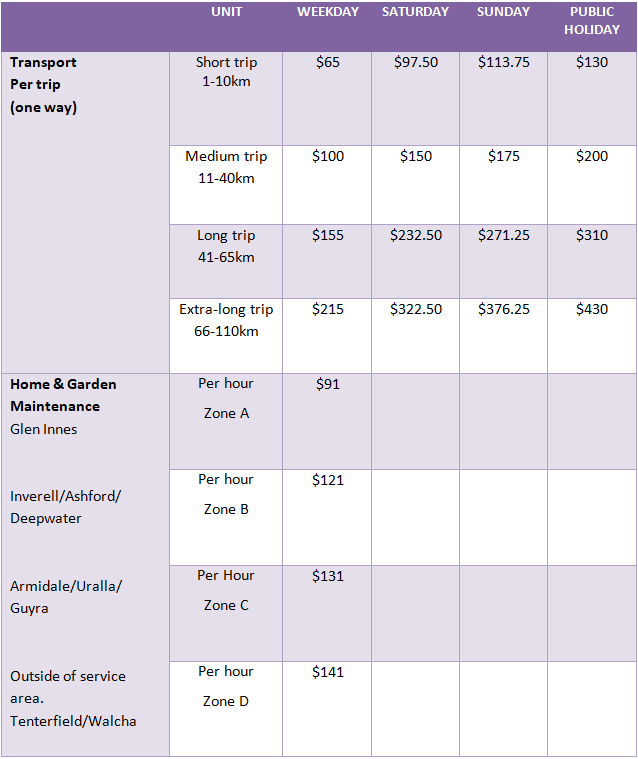Viewport: 638px width, 759px height.
Task: Click the WEEKDAY column header
Action: [x=328, y=12]
